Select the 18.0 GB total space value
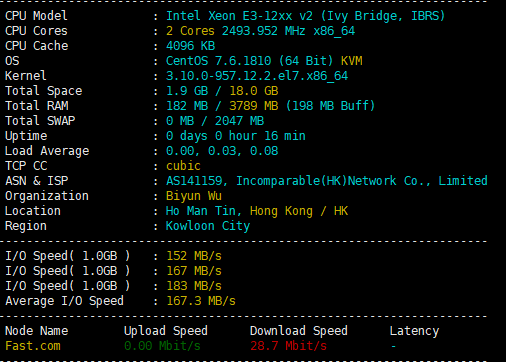The image size is (506, 362). click(254, 91)
